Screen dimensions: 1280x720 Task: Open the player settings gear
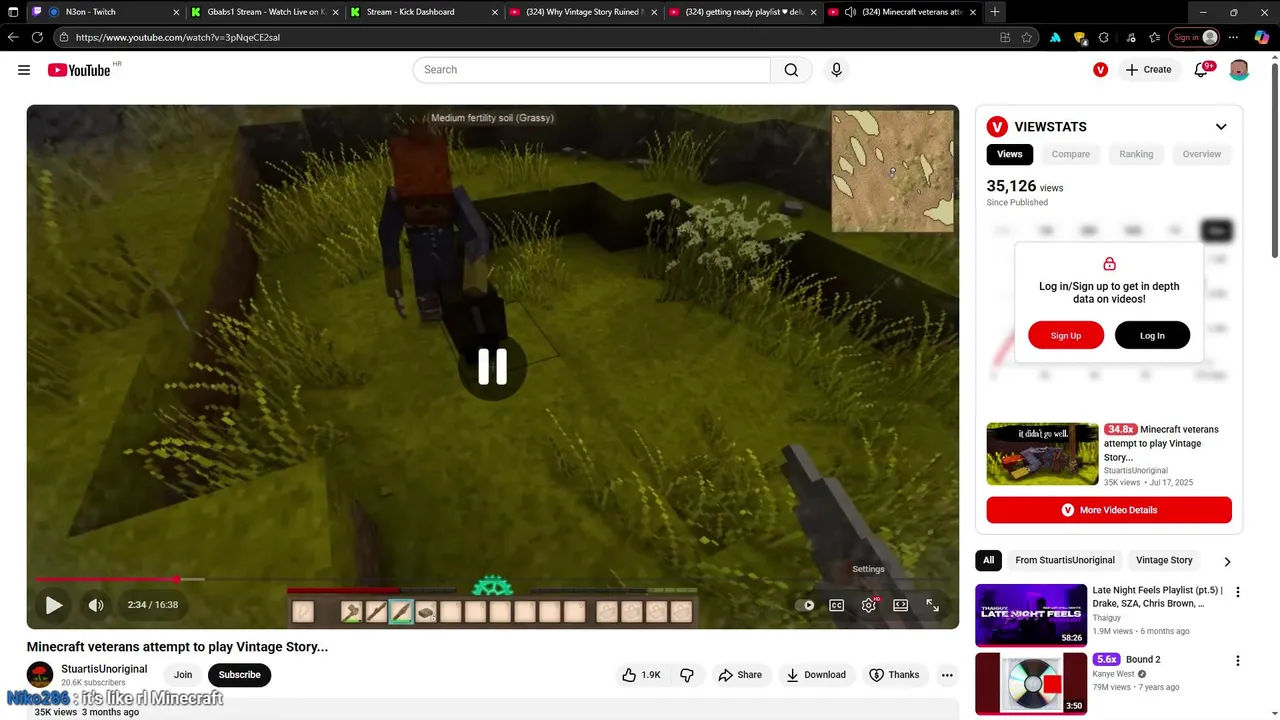click(x=869, y=605)
